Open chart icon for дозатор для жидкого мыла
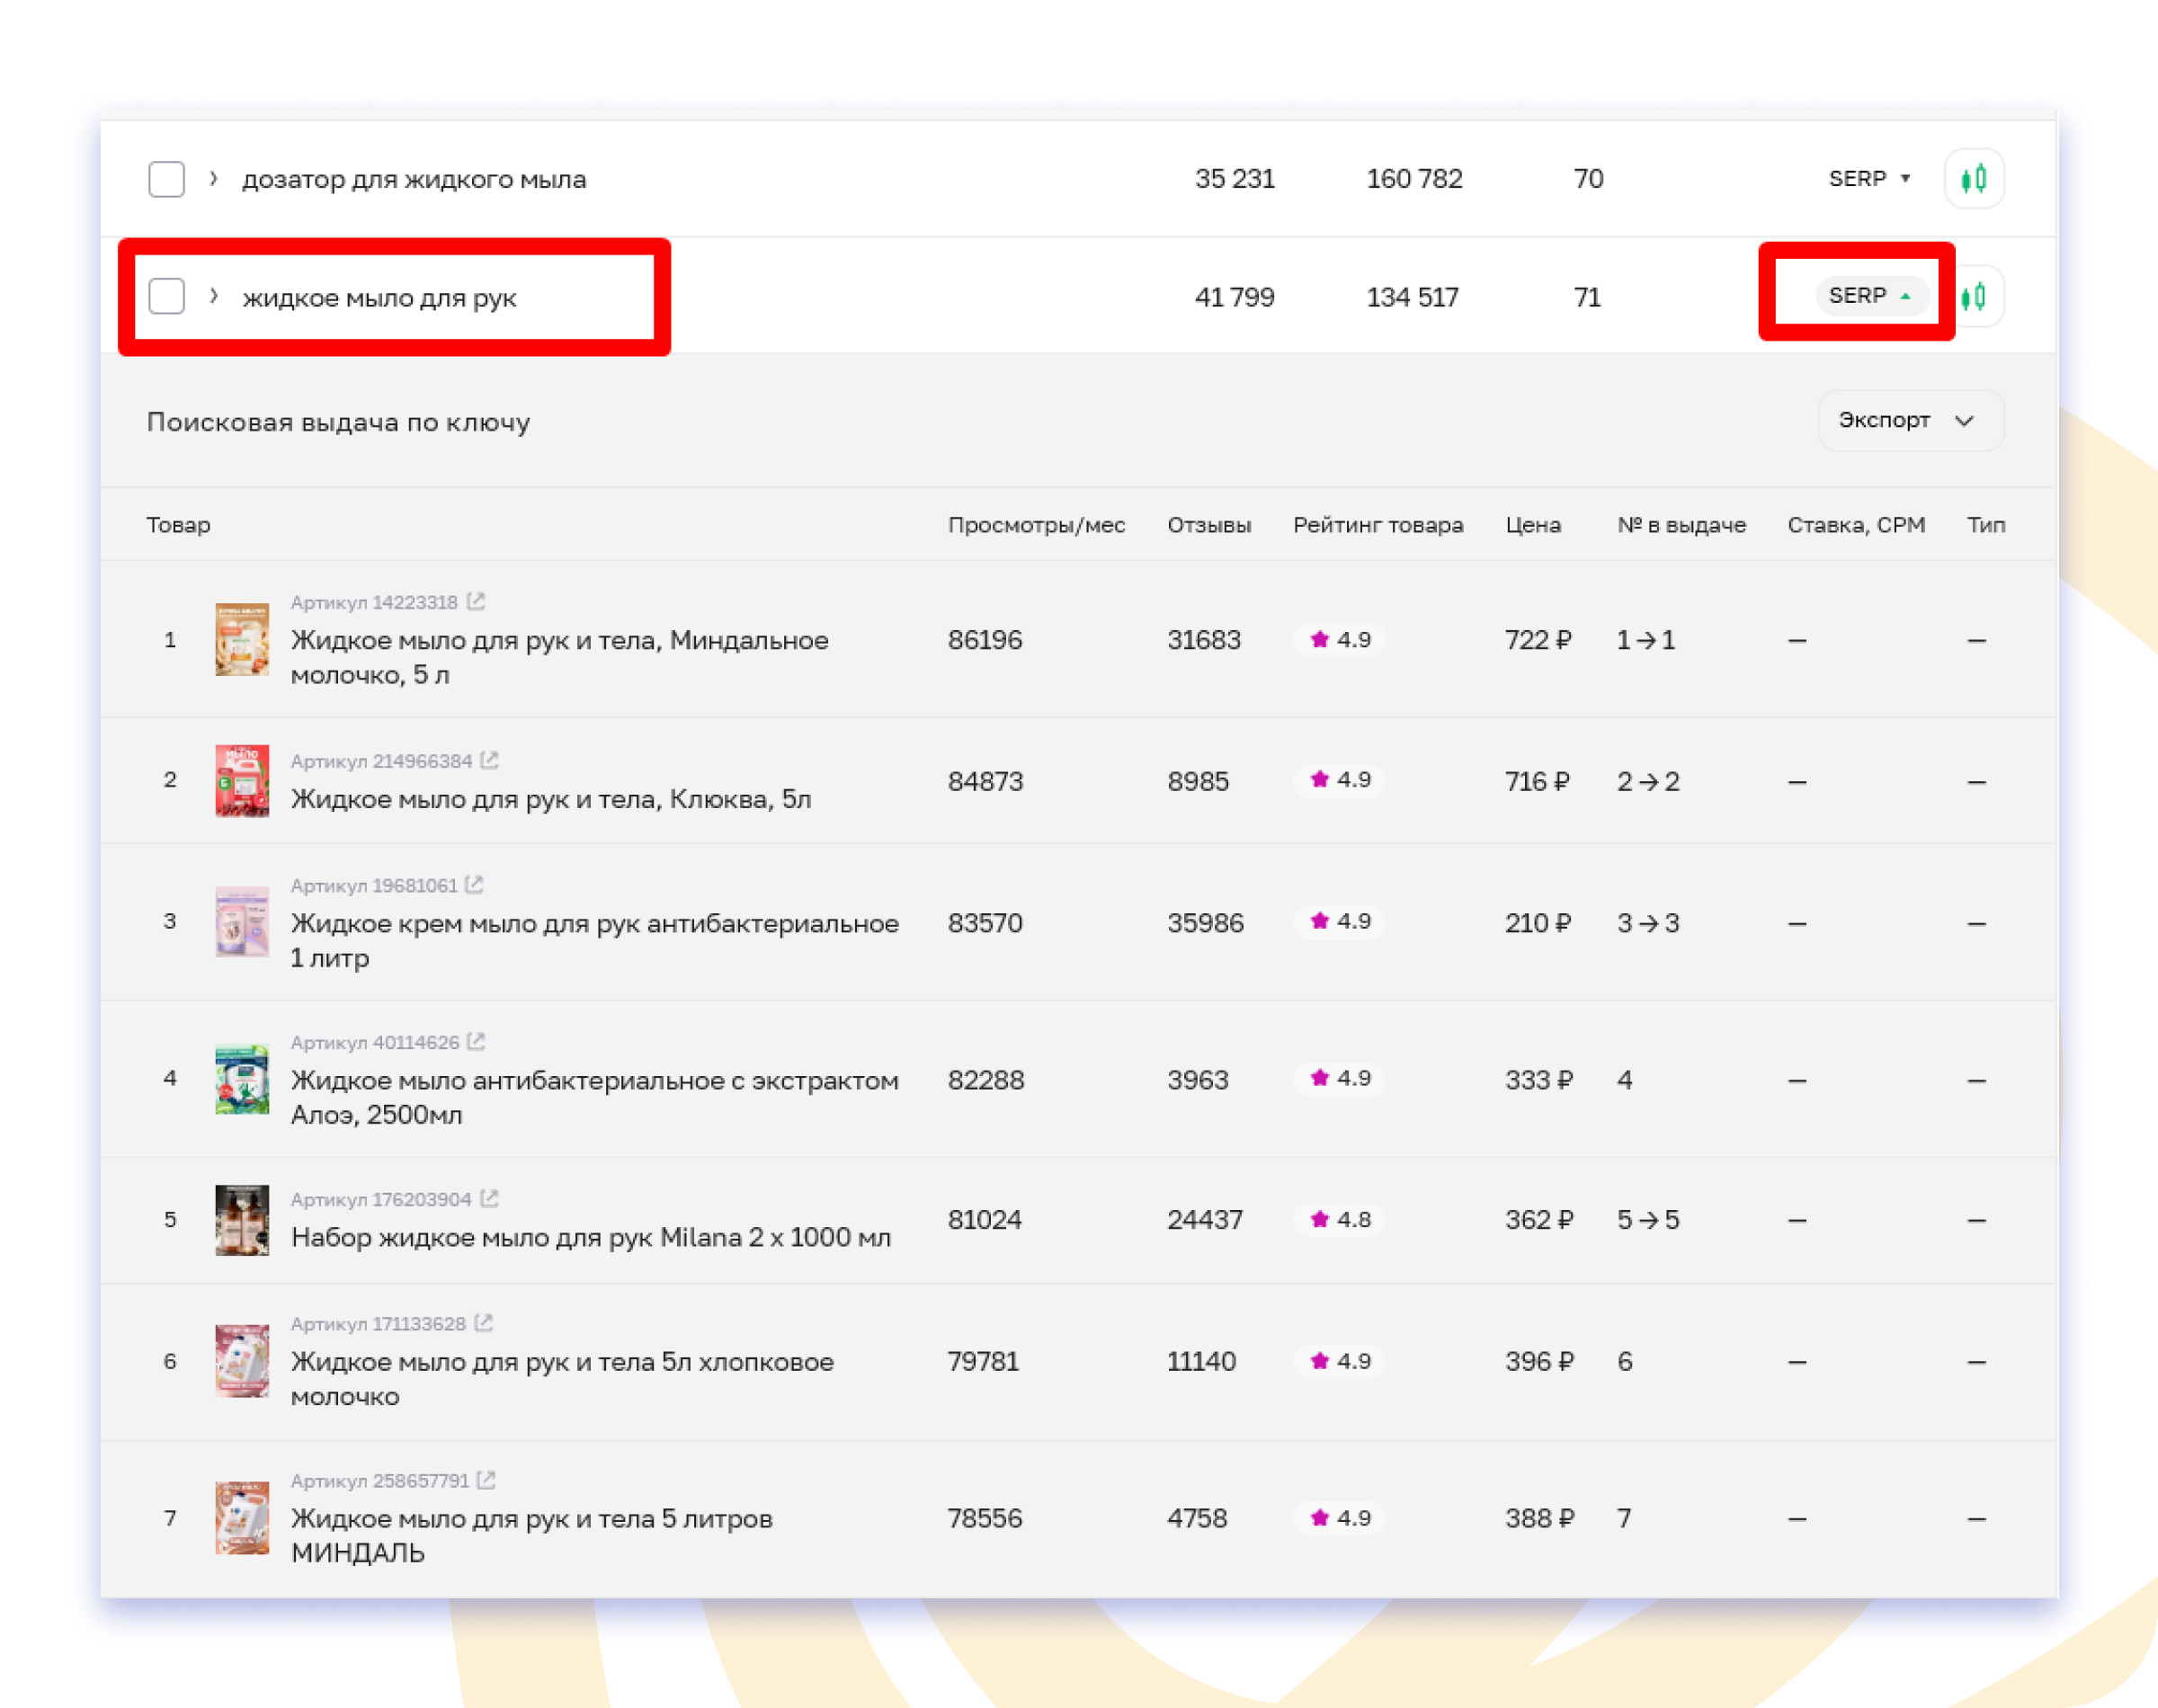Viewport: 2158px width, 1708px height. pyautogui.click(x=1973, y=179)
